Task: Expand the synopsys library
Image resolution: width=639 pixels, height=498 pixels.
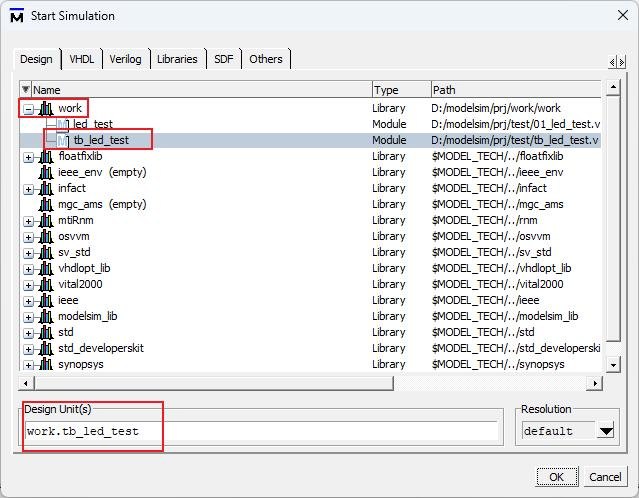Action: [x=28, y=365]
